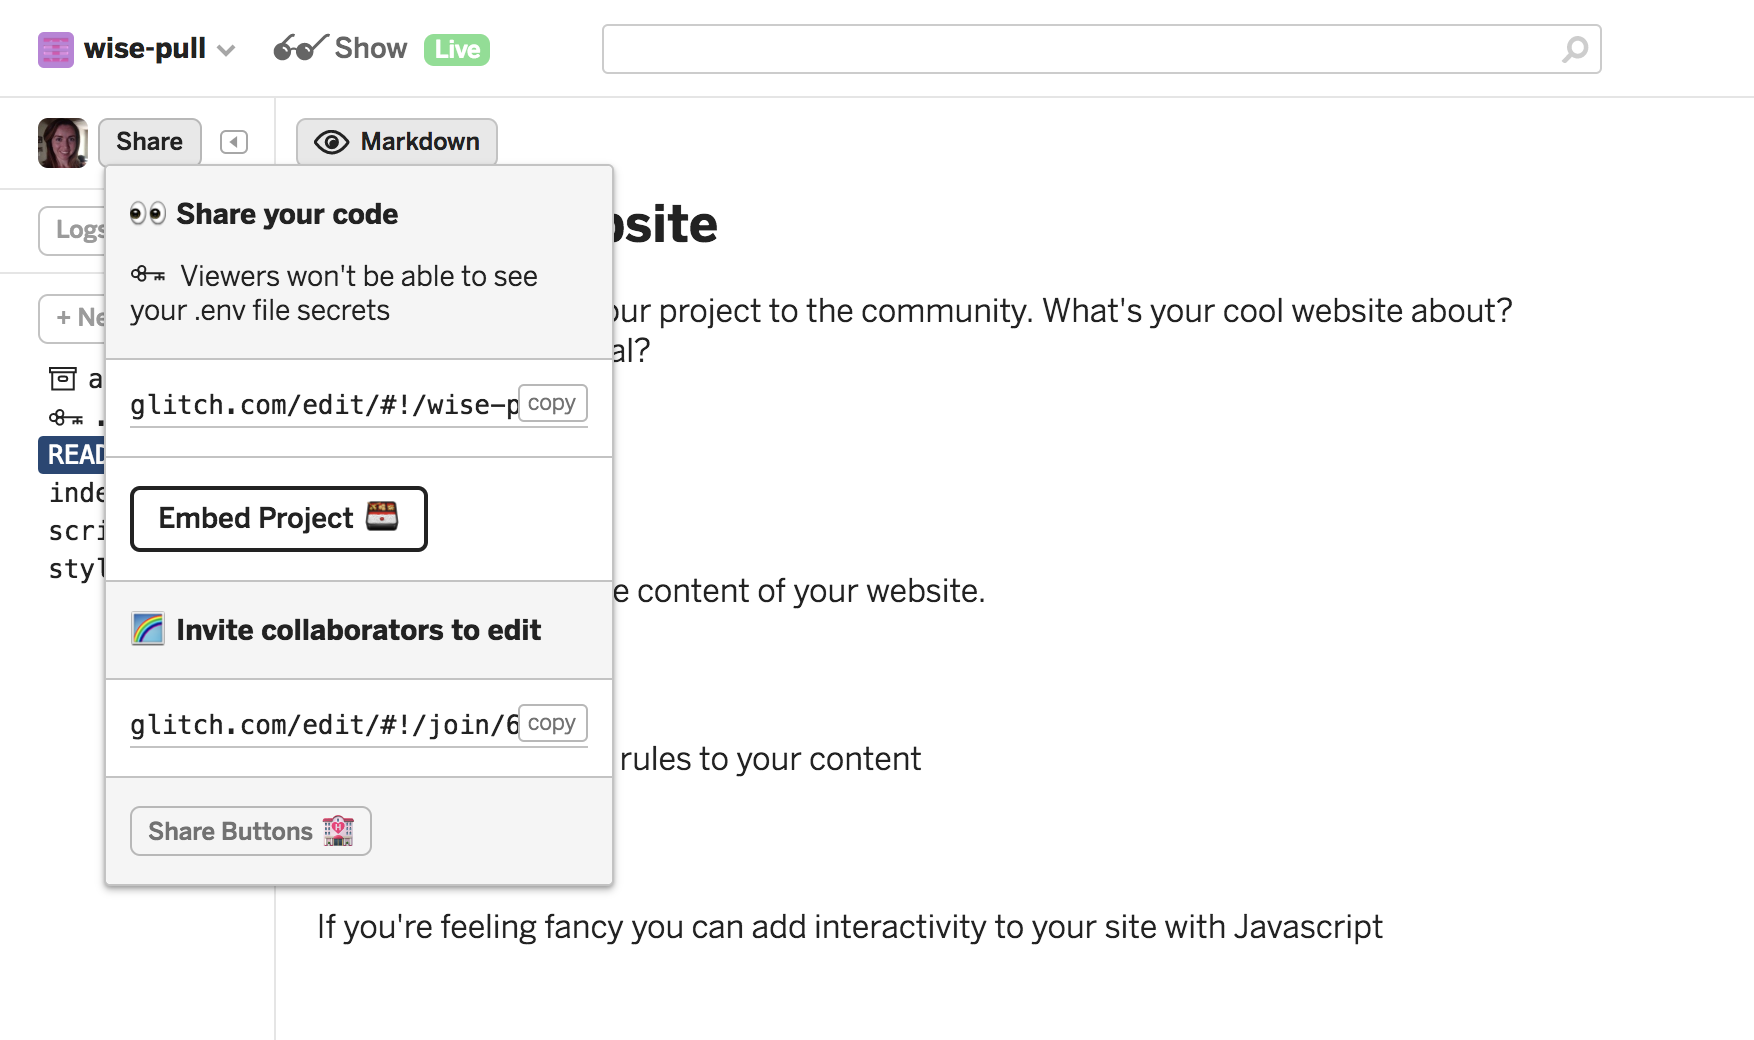
Task: Open the script file in sidebar
Action: (76, 531)
